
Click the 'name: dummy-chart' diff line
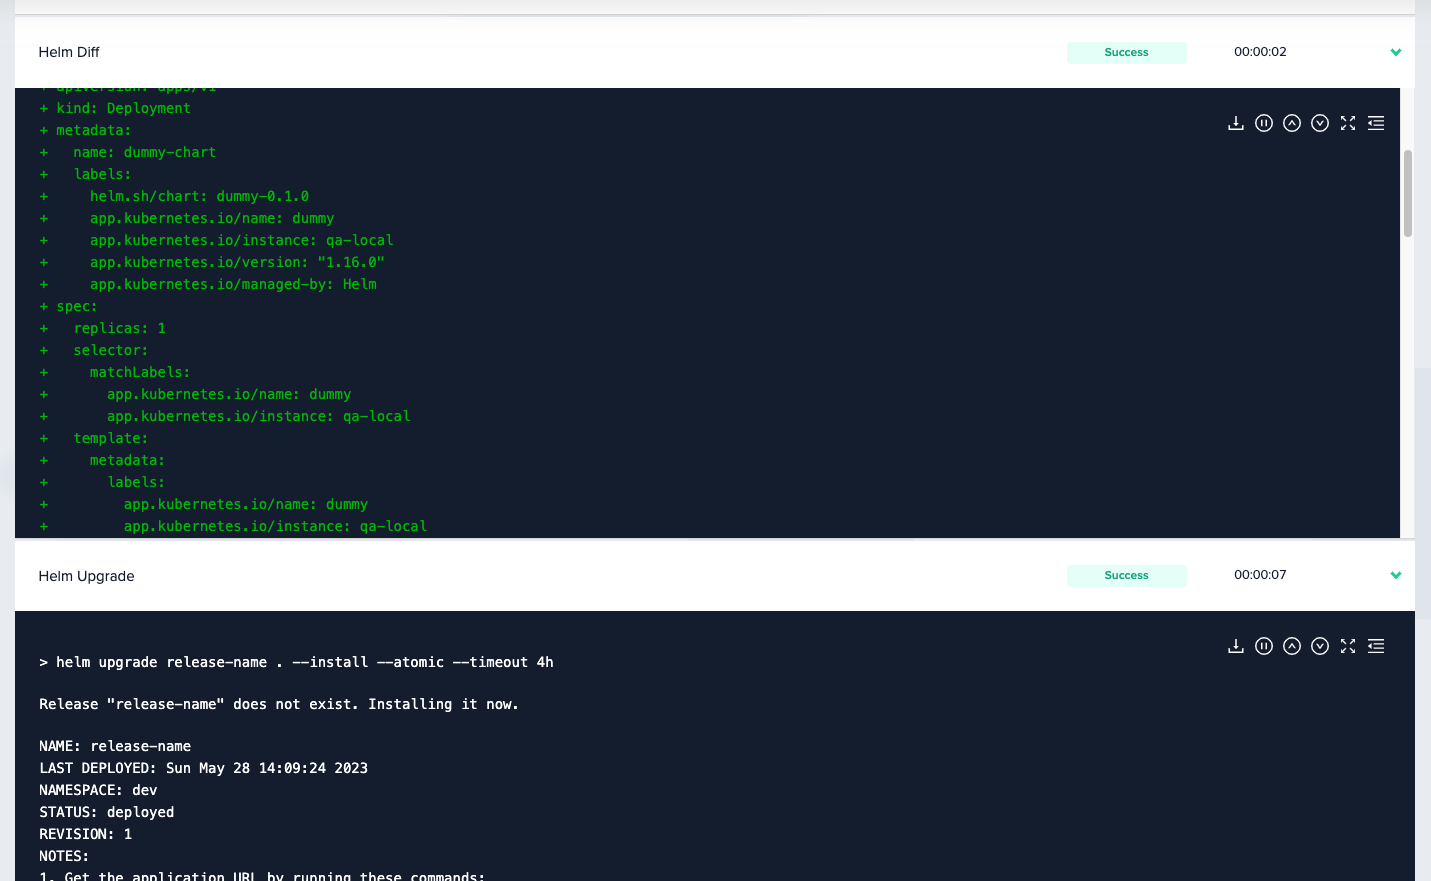coord(128,152)
